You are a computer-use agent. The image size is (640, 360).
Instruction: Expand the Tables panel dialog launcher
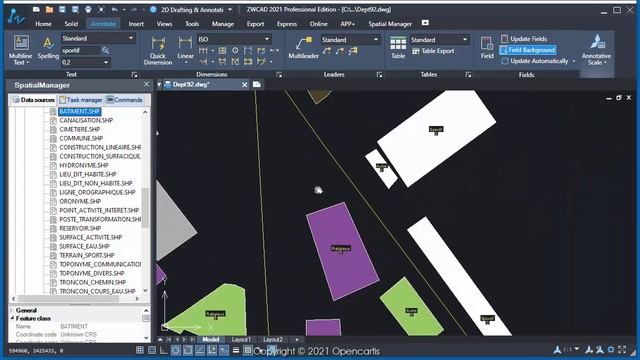click(x=468, y=75)
